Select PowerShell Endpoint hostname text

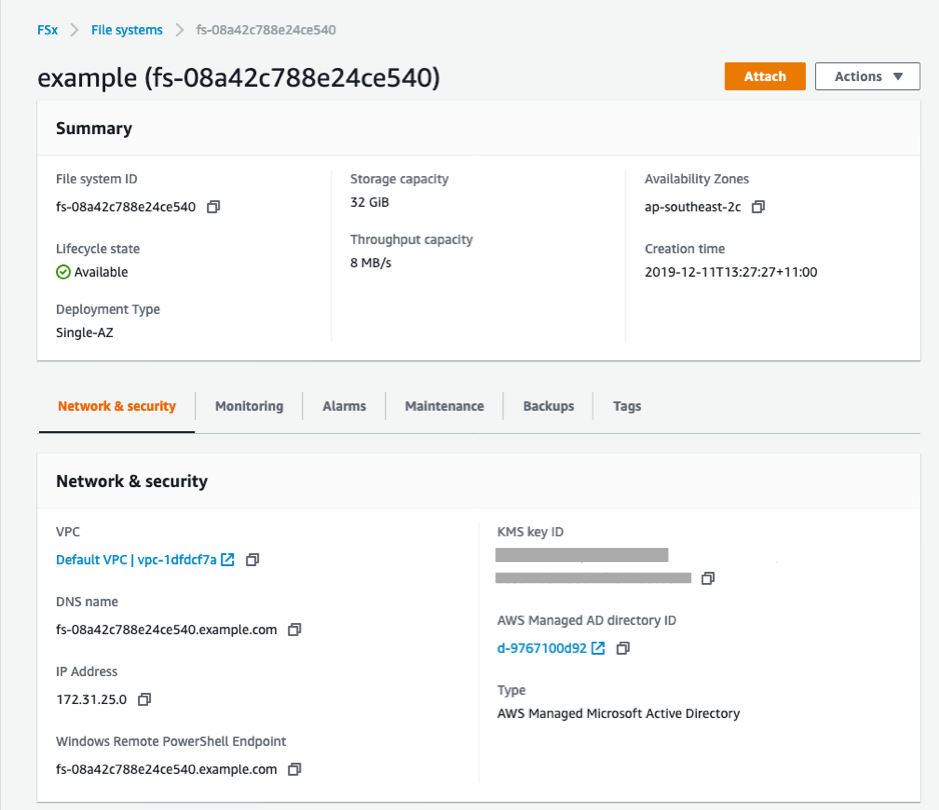(166, 769)
